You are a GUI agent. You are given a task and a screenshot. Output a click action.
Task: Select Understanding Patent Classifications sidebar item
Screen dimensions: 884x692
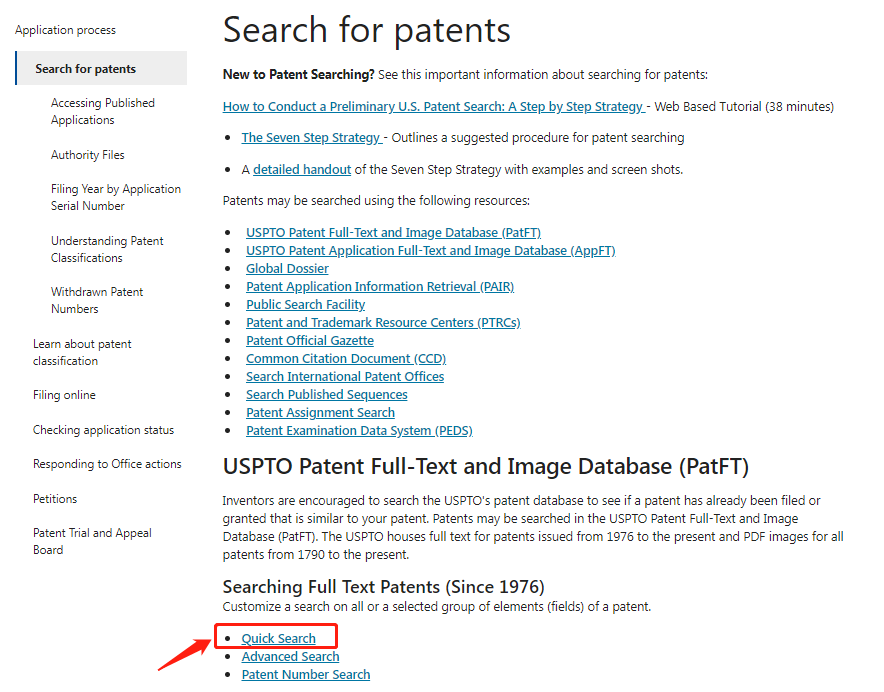(107, 249)
